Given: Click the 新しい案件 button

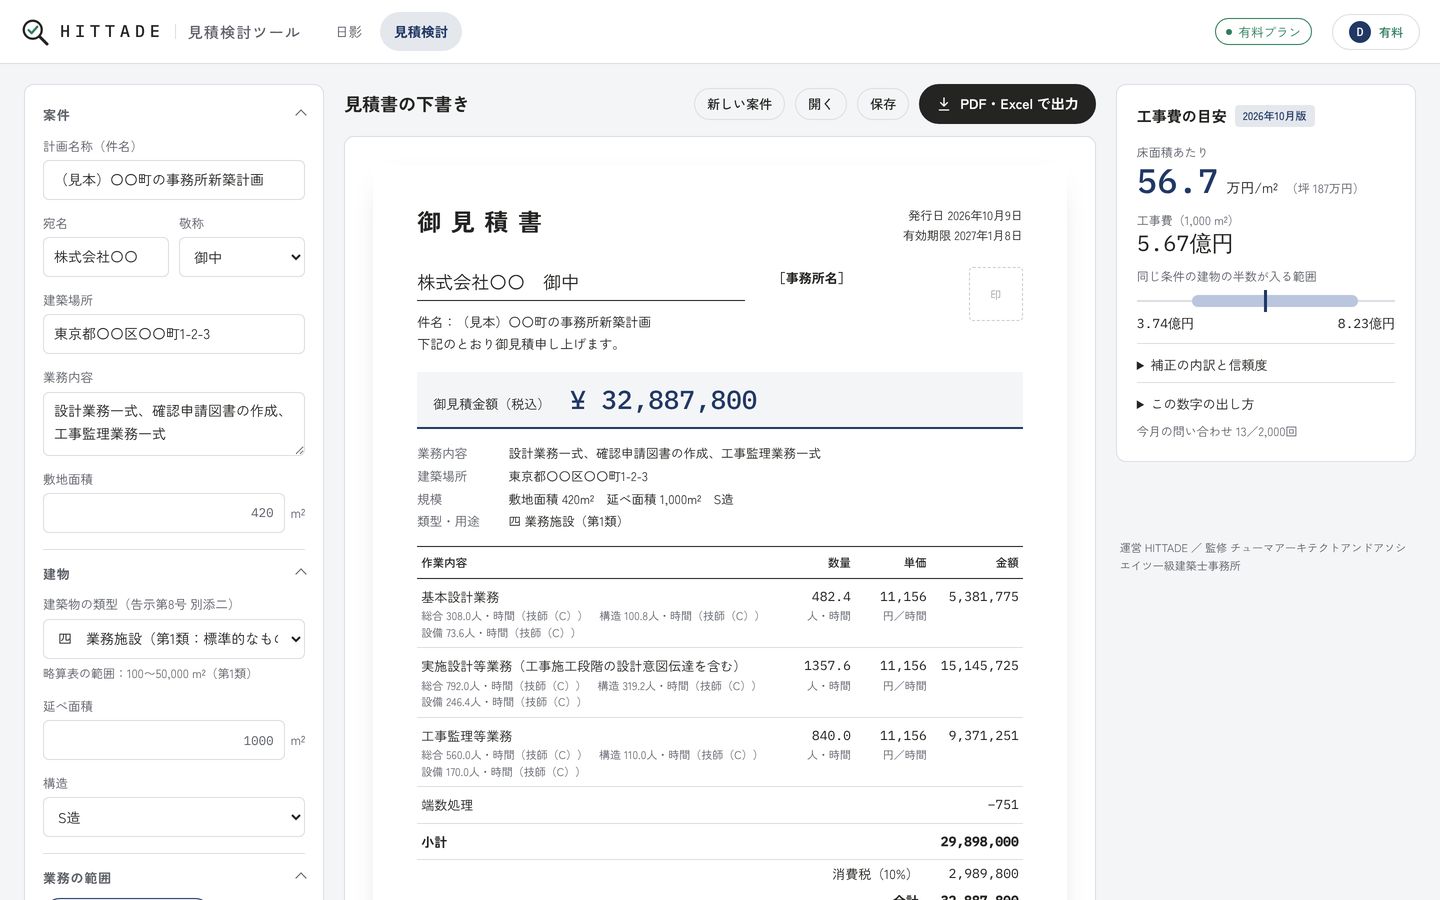Looking at the screenshot, I should (x=739, y=104).
